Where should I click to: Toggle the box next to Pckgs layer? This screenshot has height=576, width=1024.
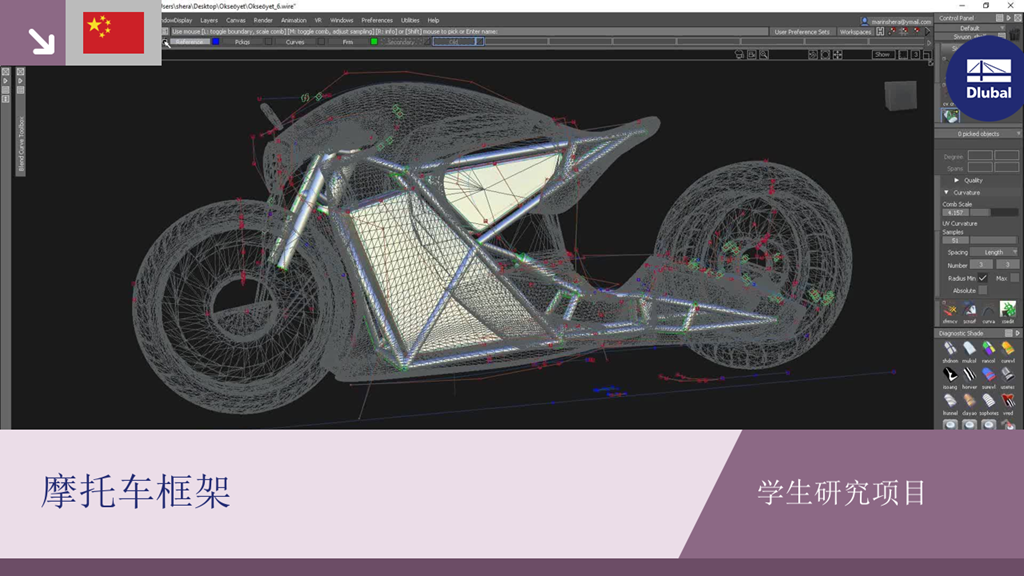(x=268, y=42)
